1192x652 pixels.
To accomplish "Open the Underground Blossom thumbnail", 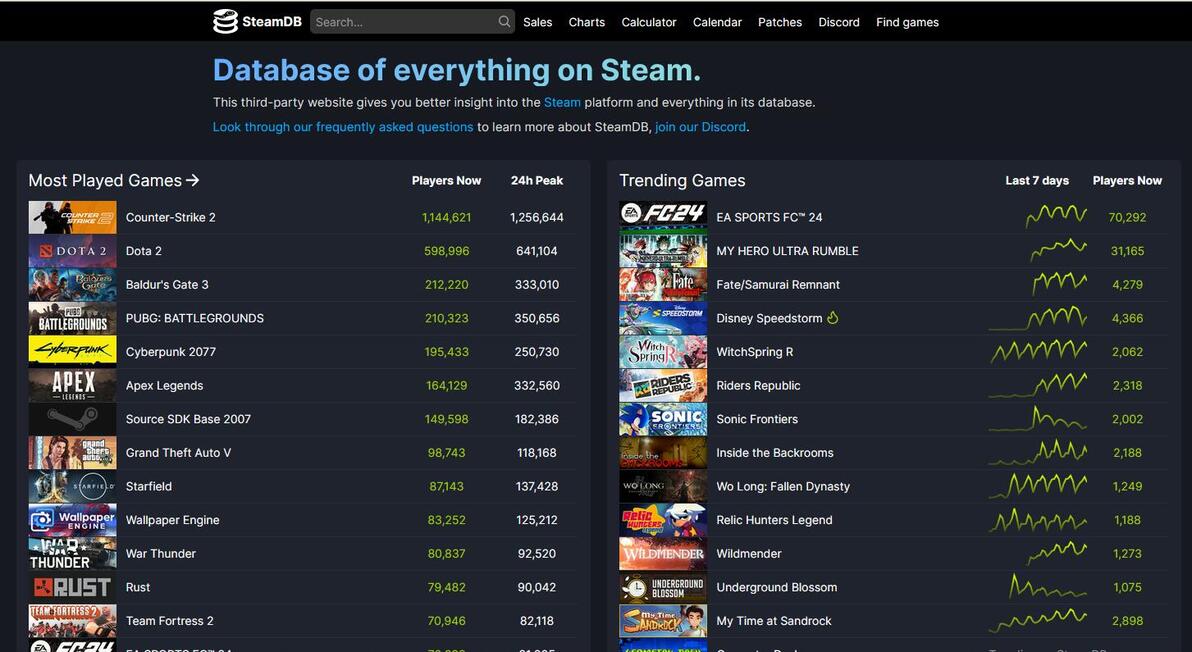I will coord(663,587).
